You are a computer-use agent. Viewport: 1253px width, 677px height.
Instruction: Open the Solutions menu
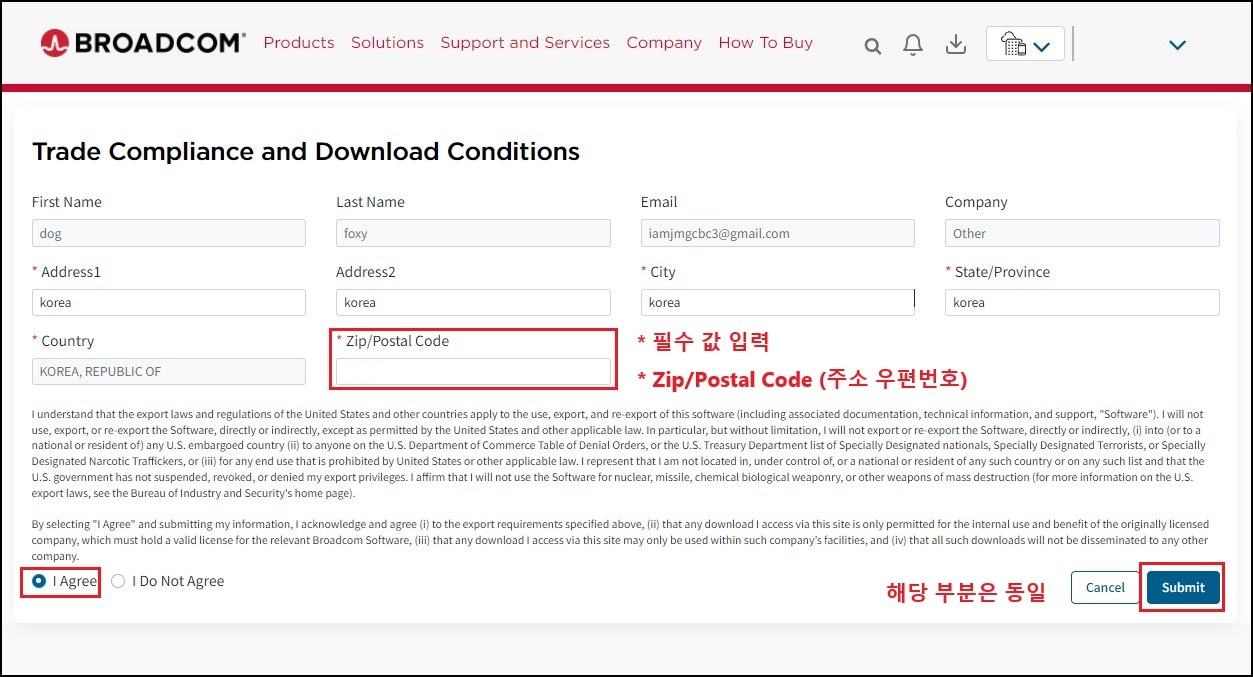tap(387, 43)
